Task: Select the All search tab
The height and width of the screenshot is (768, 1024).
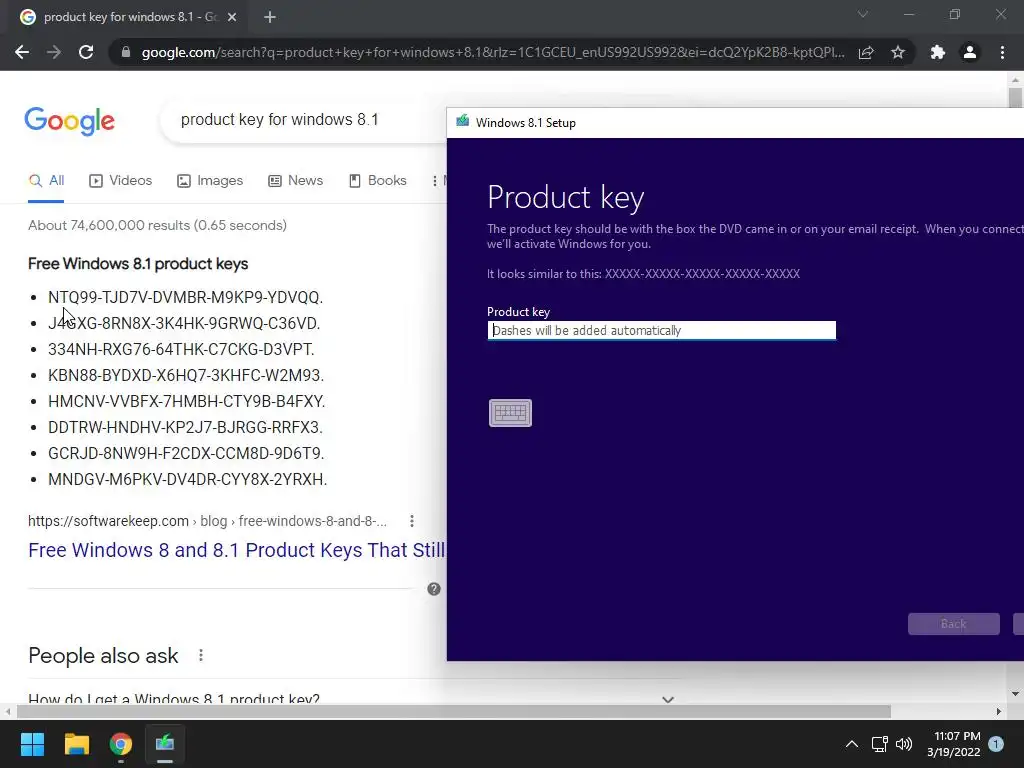Action: (x=46, y=181)
